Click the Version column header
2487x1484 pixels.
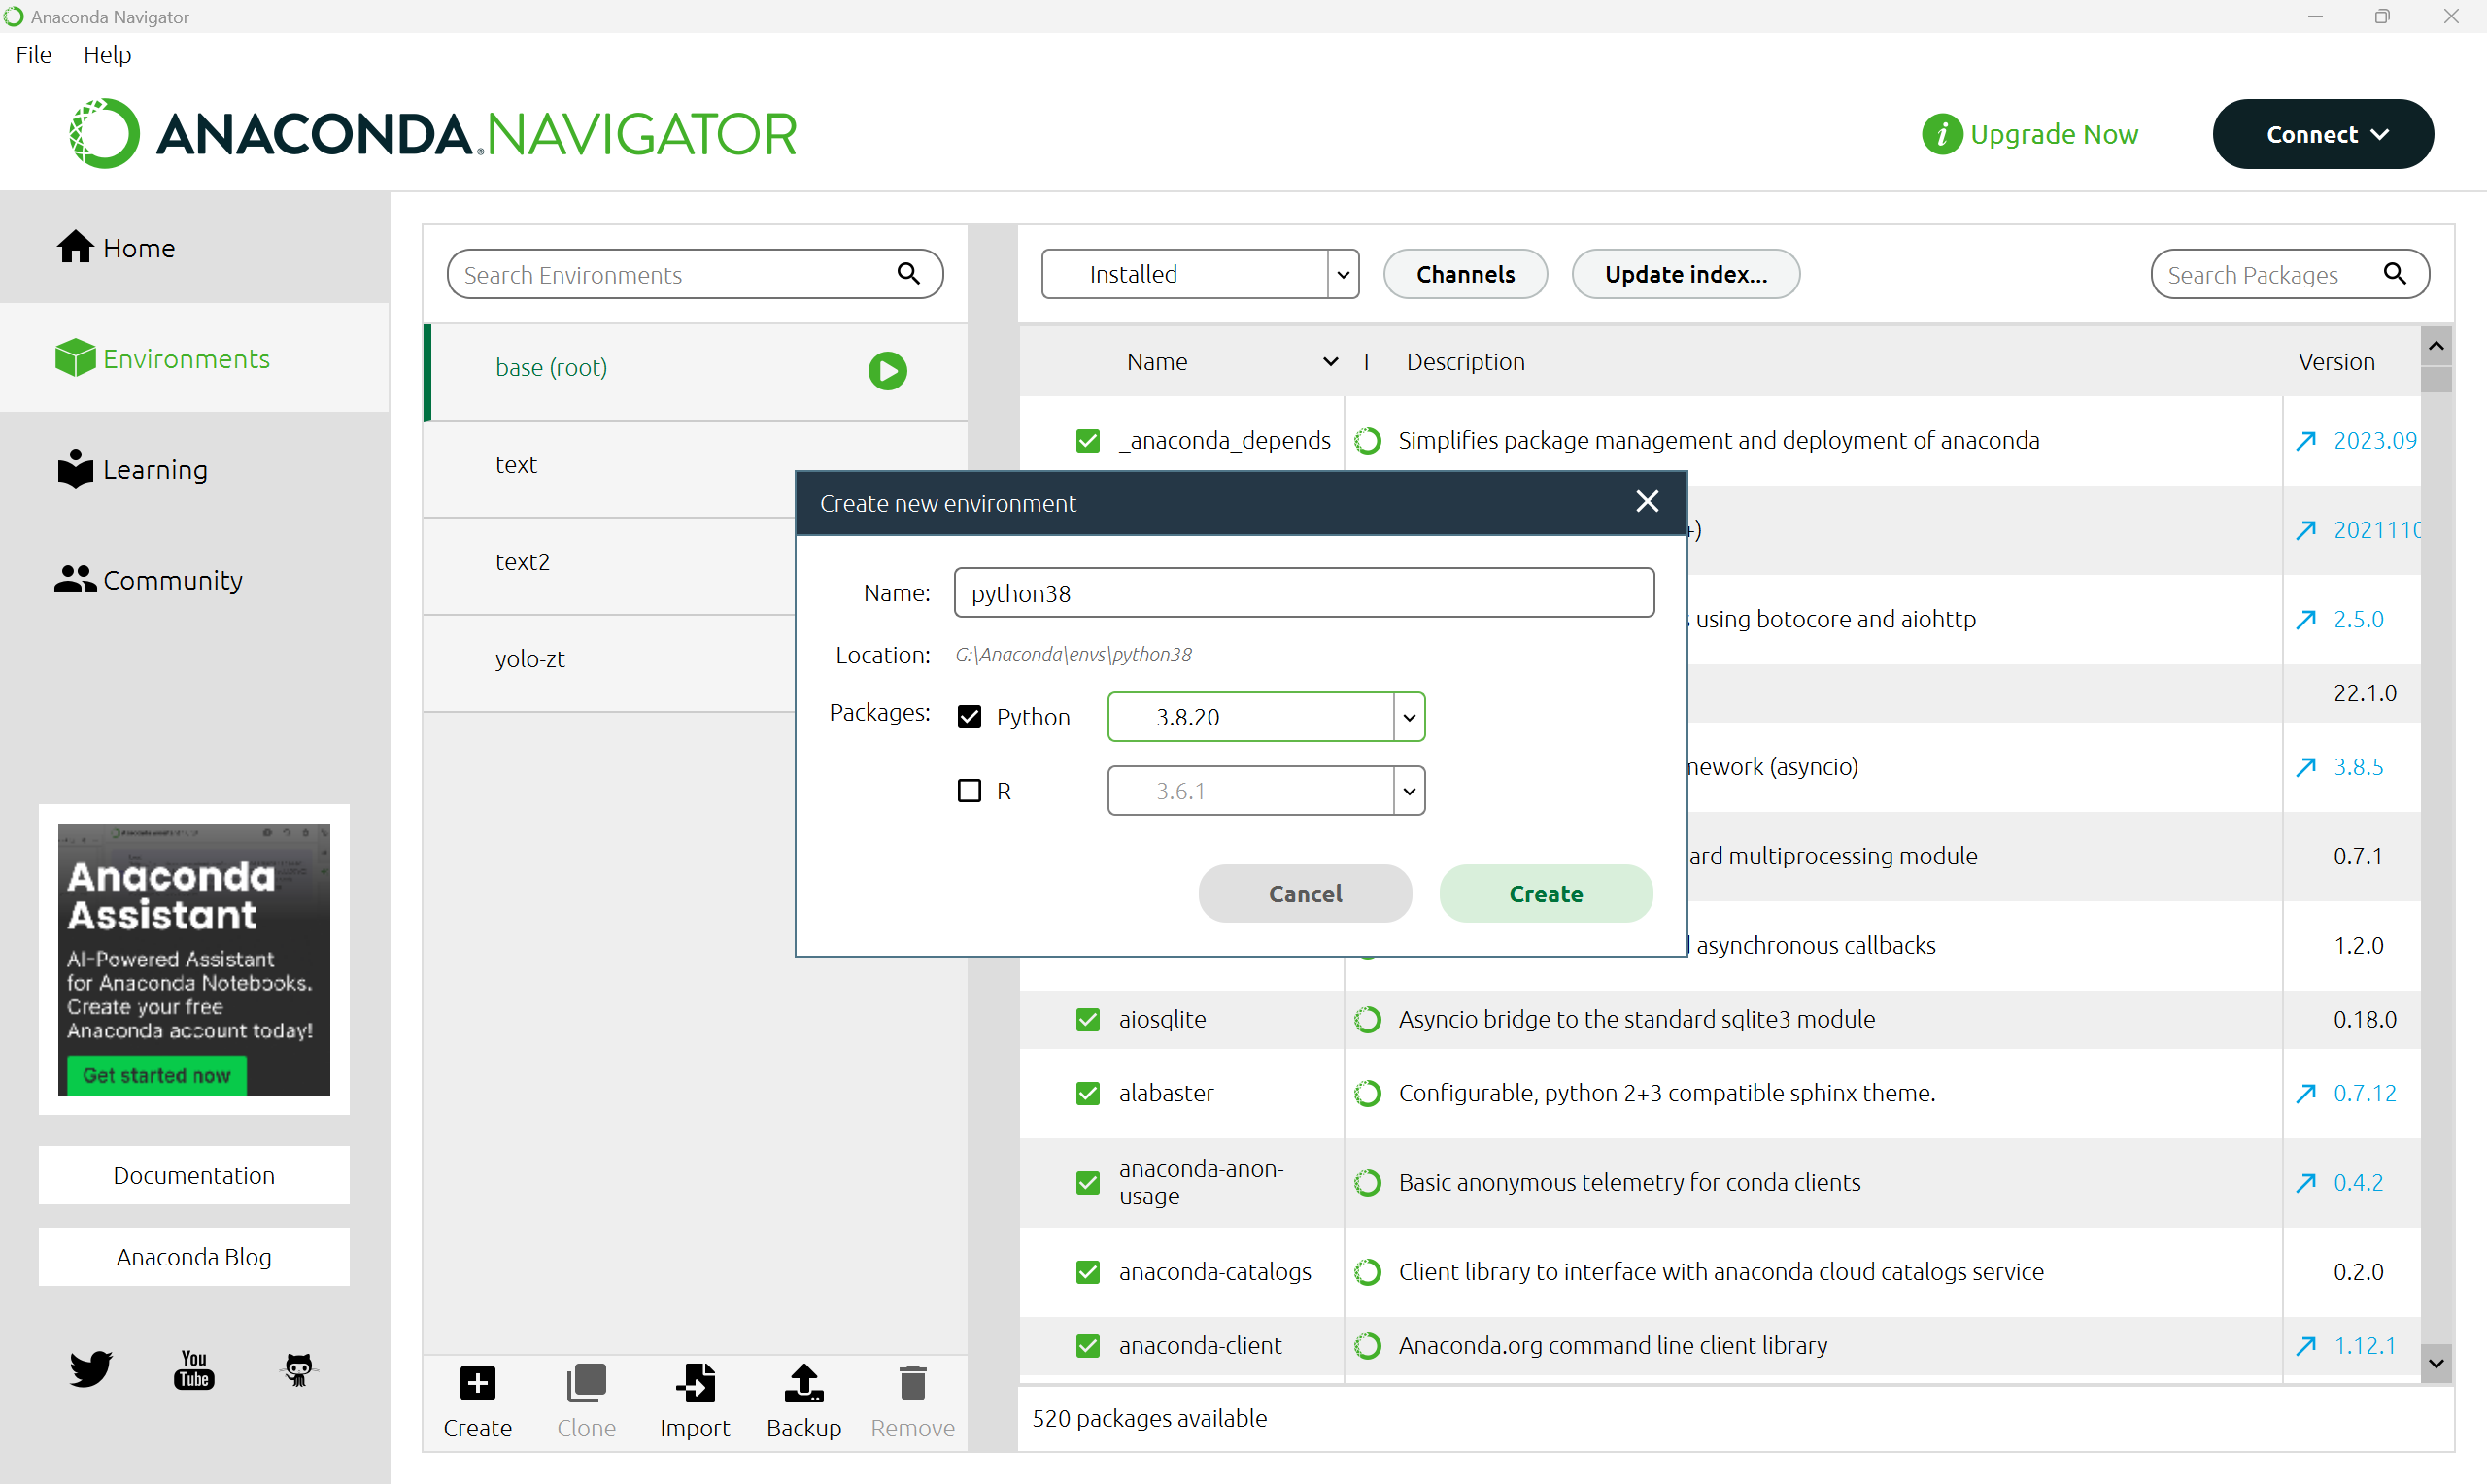(2336, 362)
